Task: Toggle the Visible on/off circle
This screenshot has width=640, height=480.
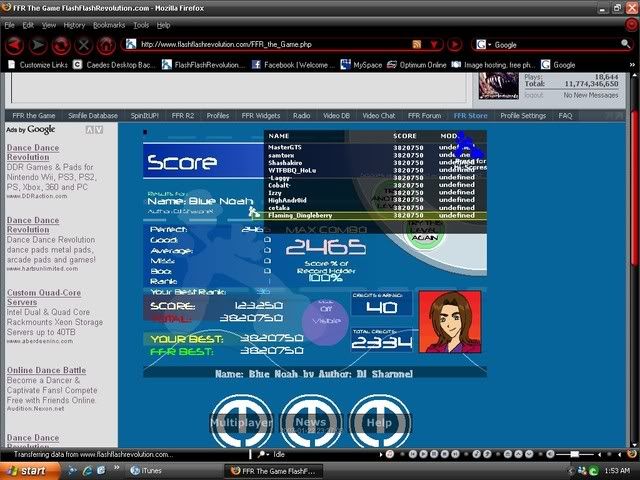Action: click(328, 320)
